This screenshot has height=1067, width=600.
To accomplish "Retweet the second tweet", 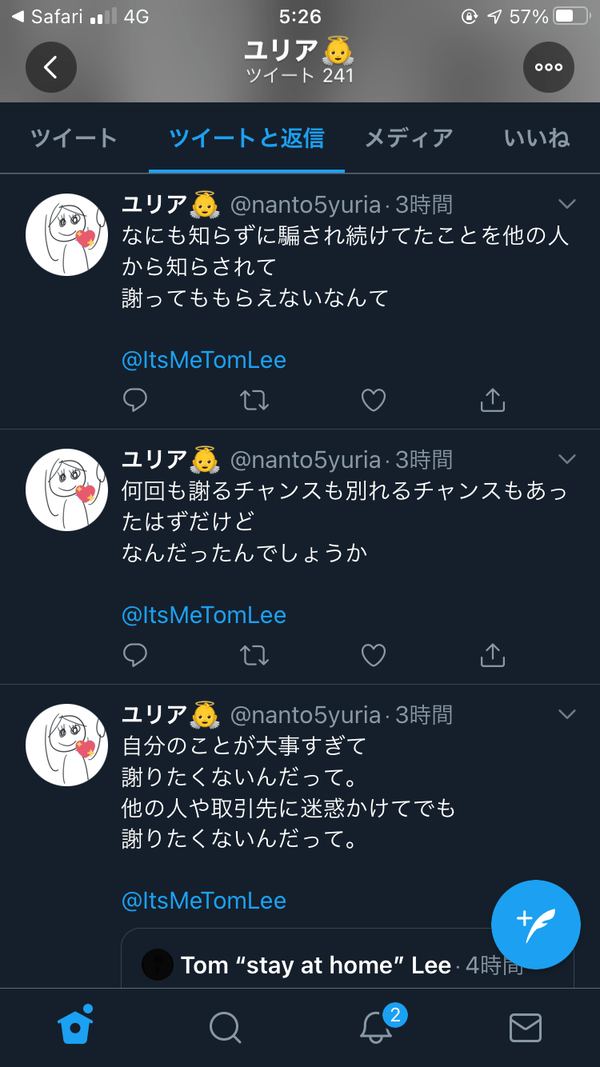I will tap(254, 655).
